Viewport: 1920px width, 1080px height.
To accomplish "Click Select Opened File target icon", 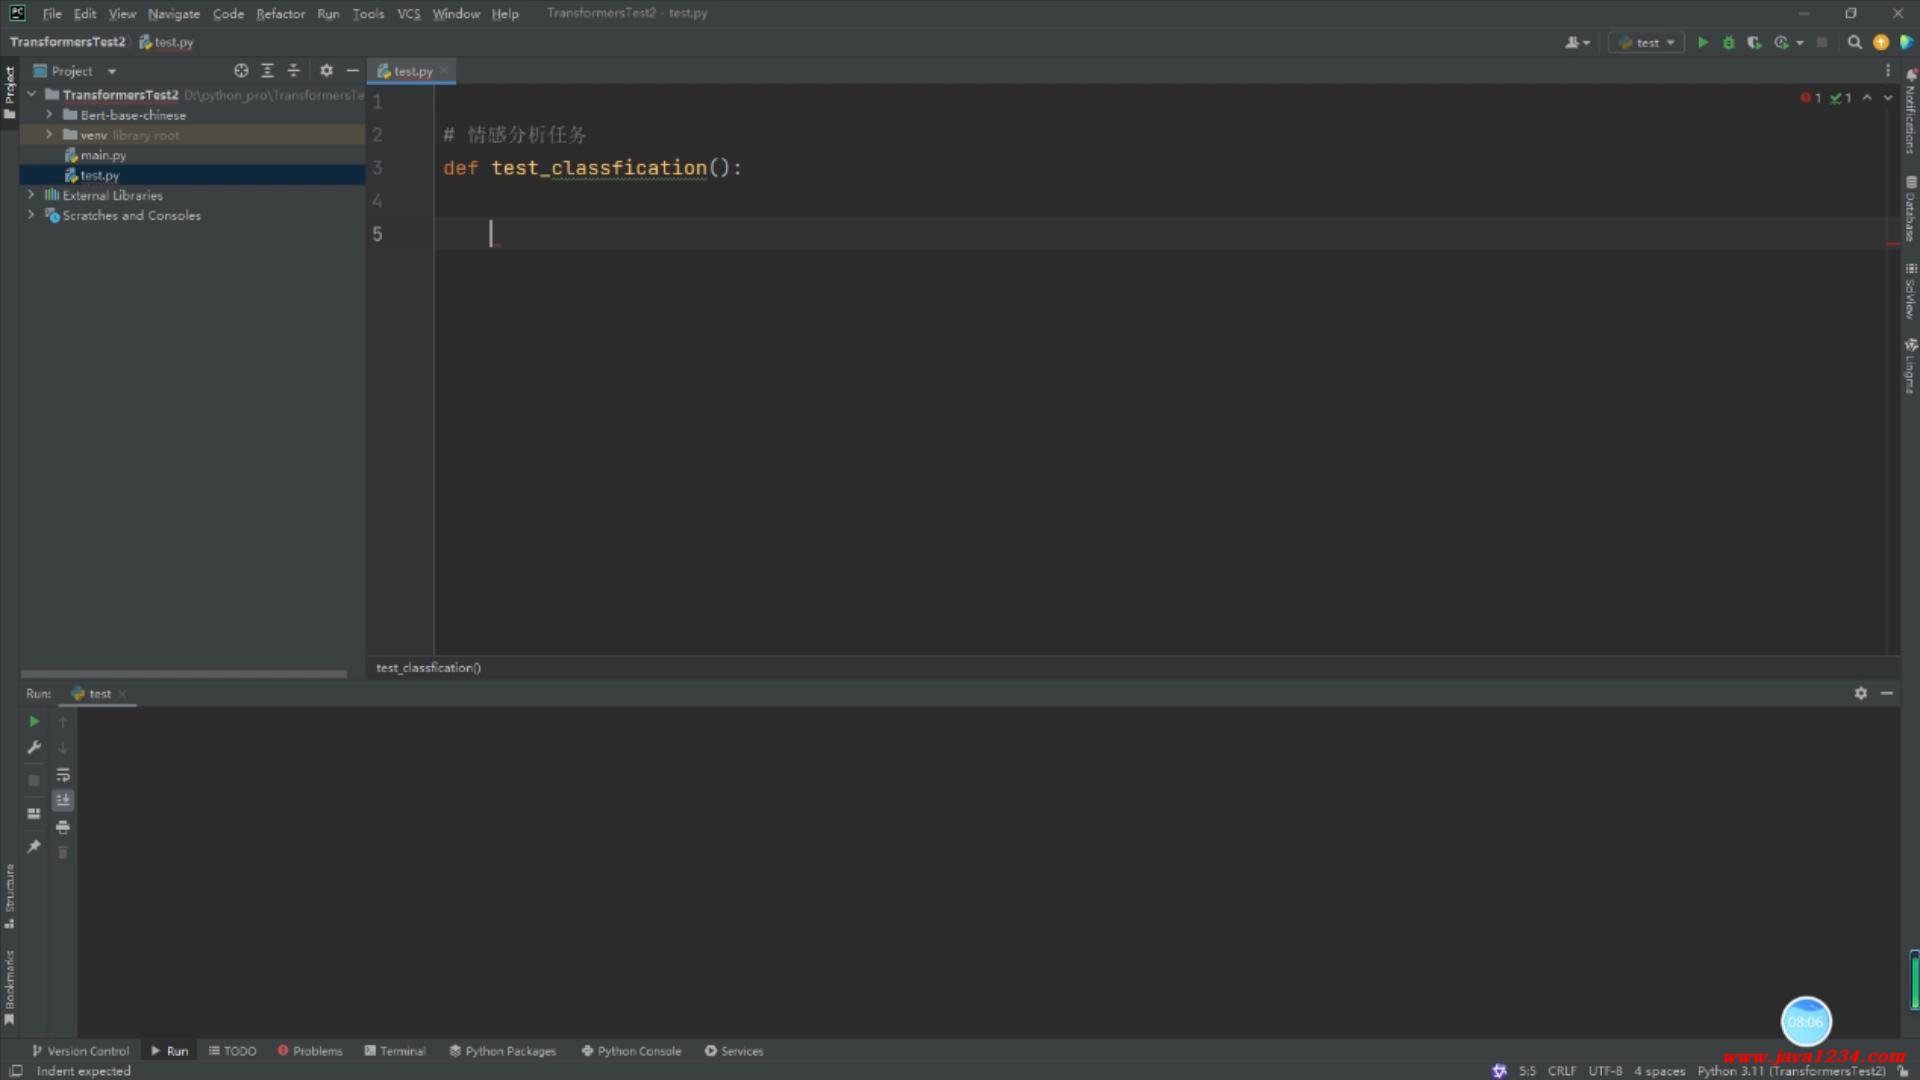I will tap(241, 71).
